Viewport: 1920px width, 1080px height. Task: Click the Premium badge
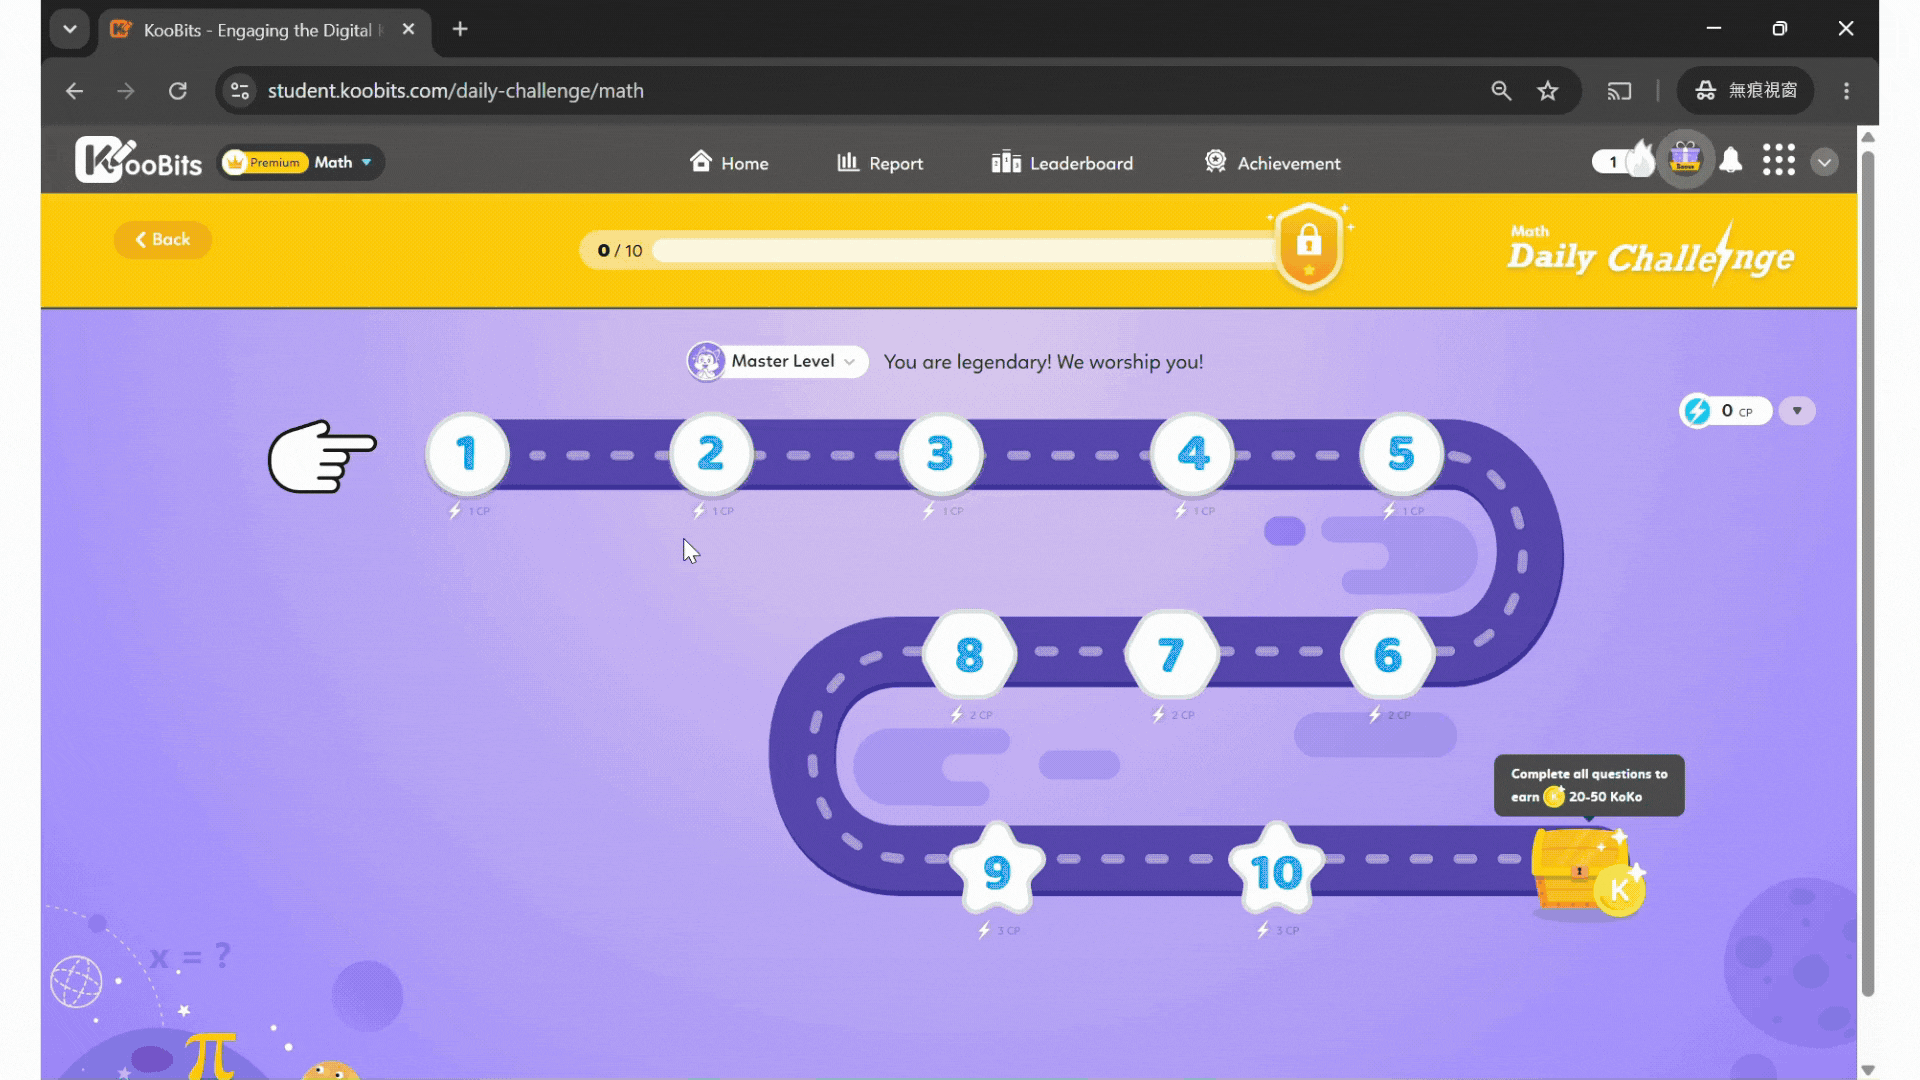(264, 162)
